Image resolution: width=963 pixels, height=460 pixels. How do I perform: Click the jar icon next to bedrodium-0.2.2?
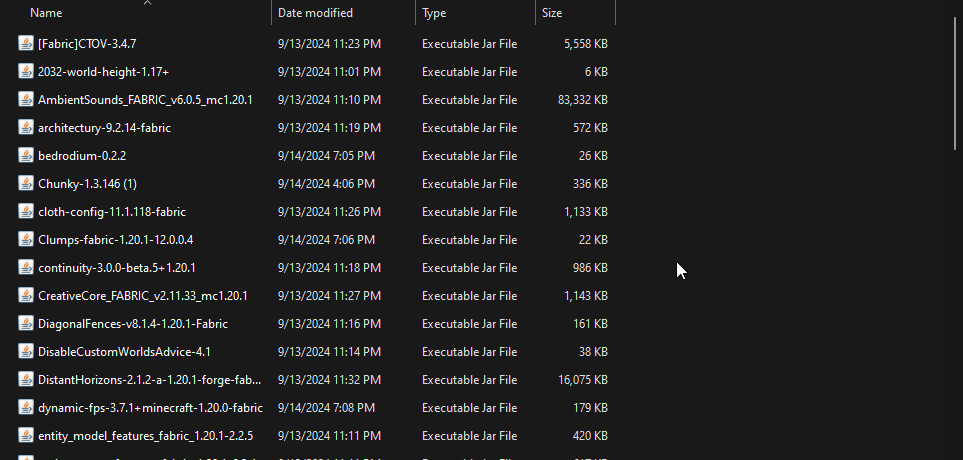point(26,156)
